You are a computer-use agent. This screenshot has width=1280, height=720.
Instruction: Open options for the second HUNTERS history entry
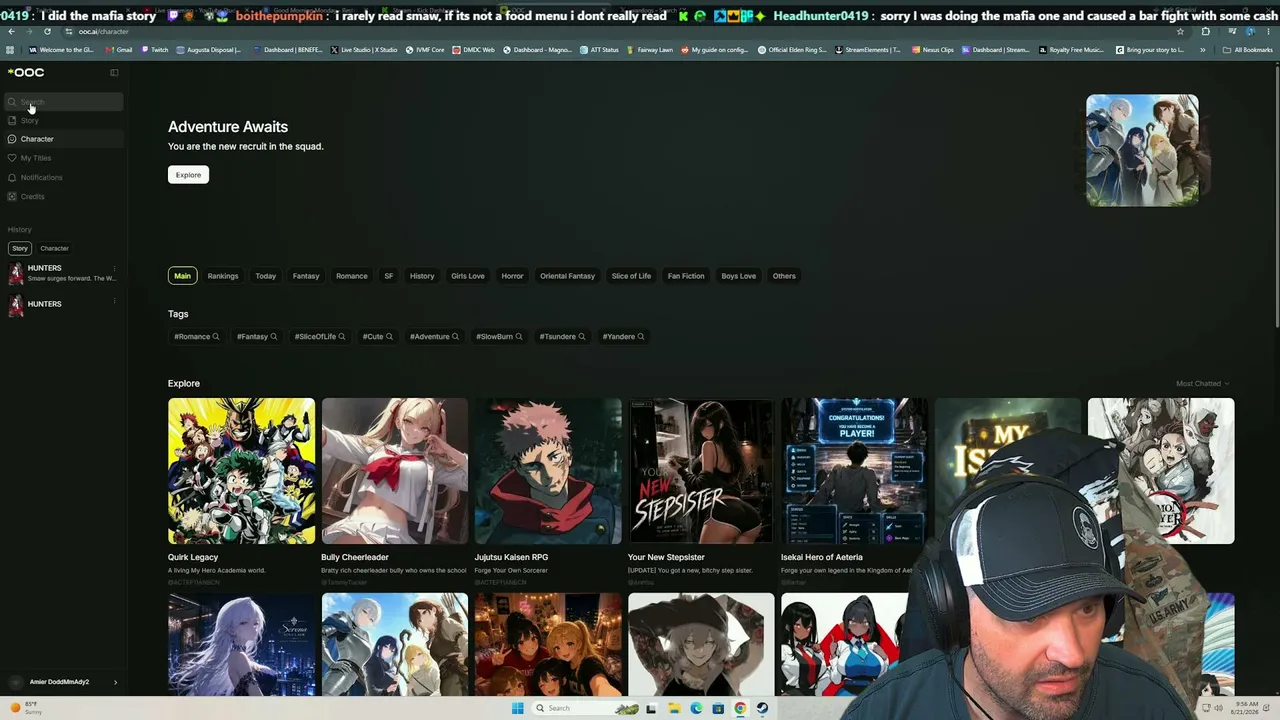[114, 301]
